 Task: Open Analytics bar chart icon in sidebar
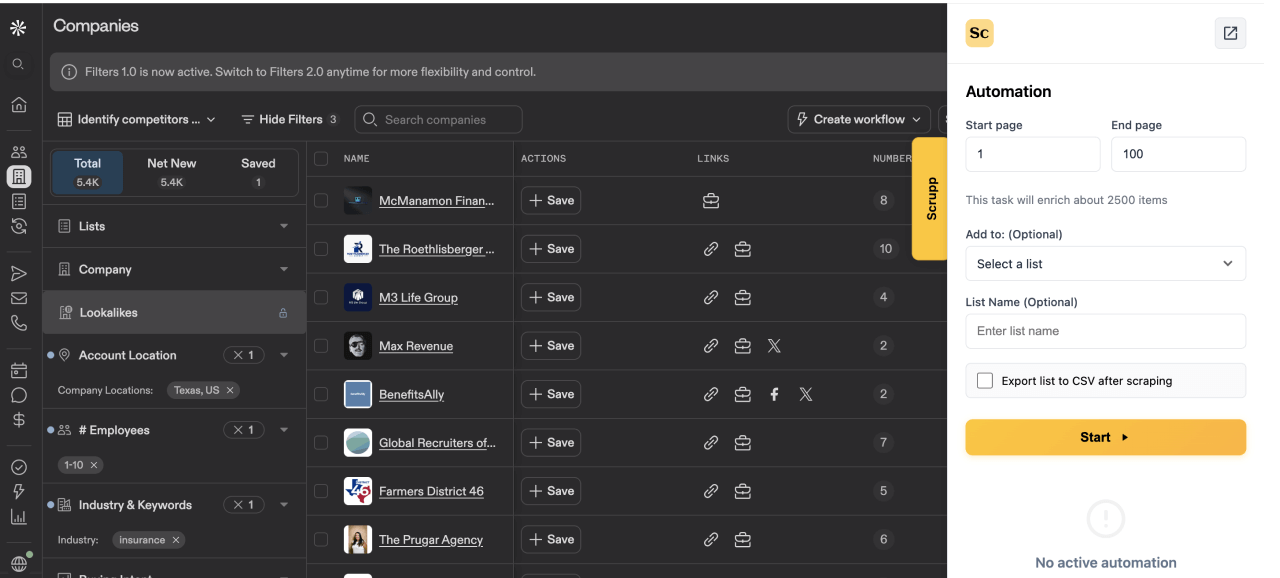[x=18, y=517]
